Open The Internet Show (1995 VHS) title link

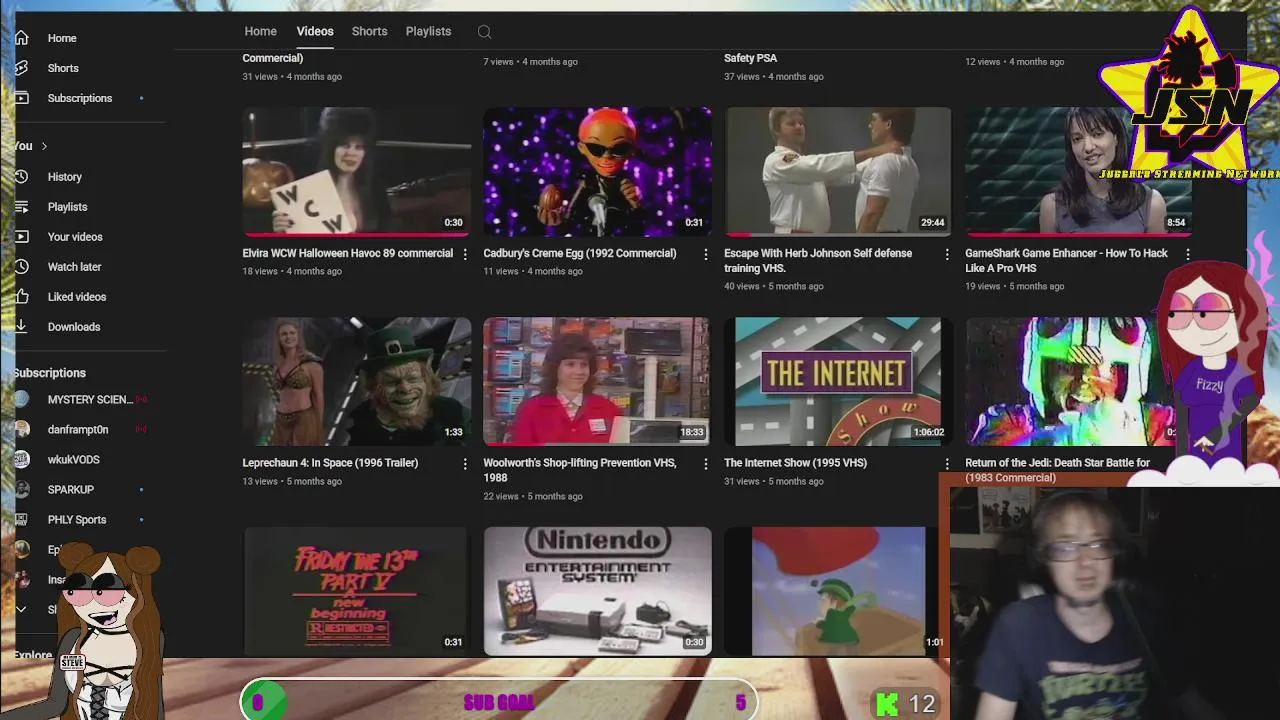coord(795,463)
